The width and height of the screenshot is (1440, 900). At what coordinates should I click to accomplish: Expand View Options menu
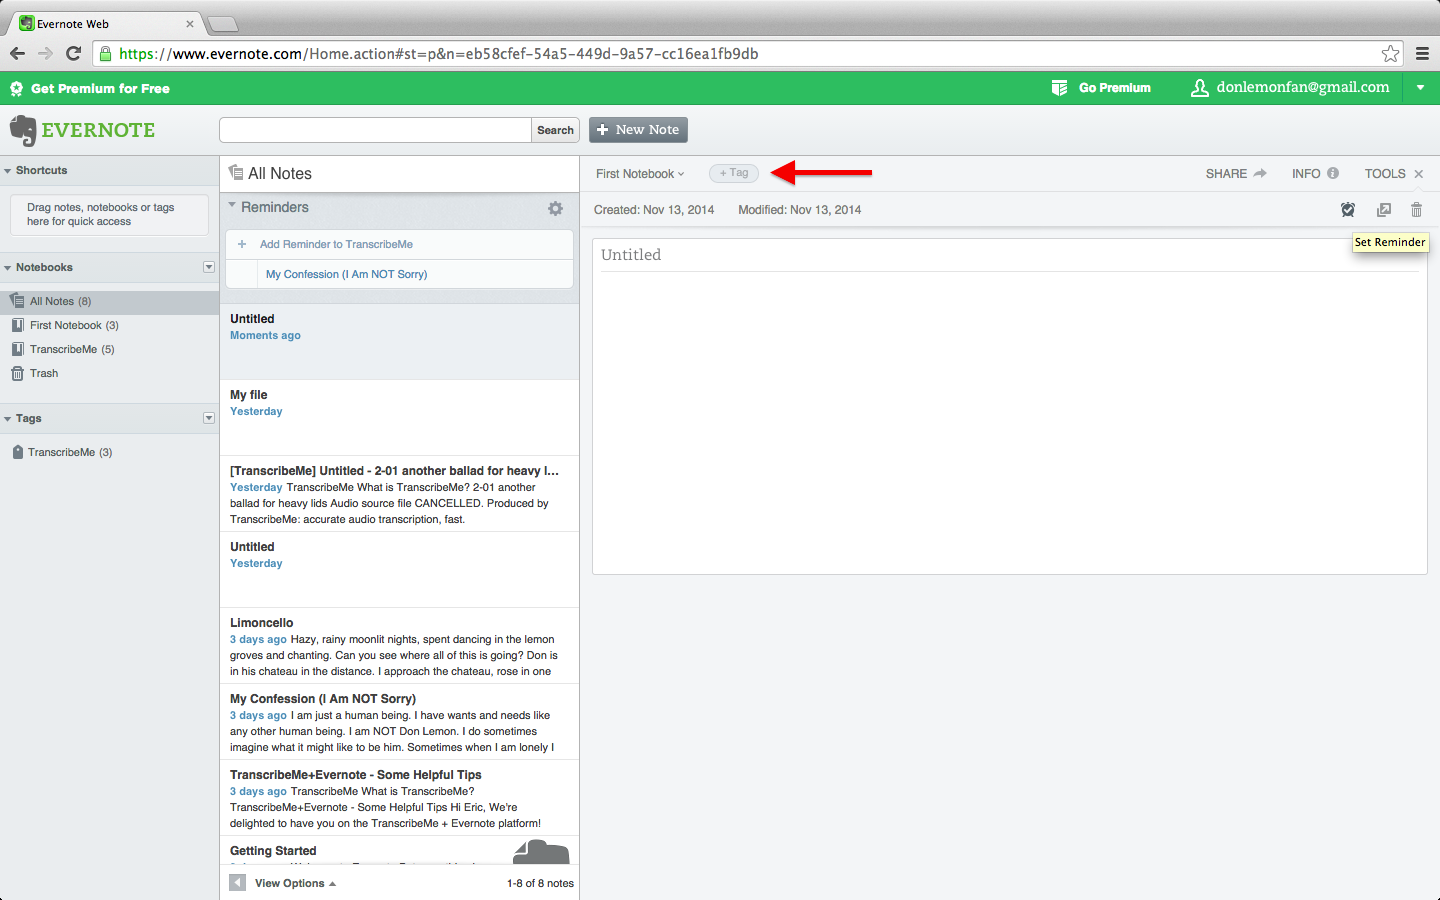click(x=295, y=883)
